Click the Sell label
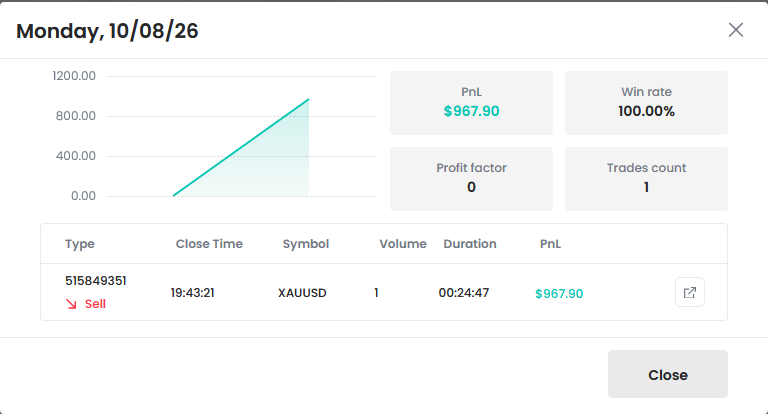This screenshot has height=414, width=768. pos(95,304)
